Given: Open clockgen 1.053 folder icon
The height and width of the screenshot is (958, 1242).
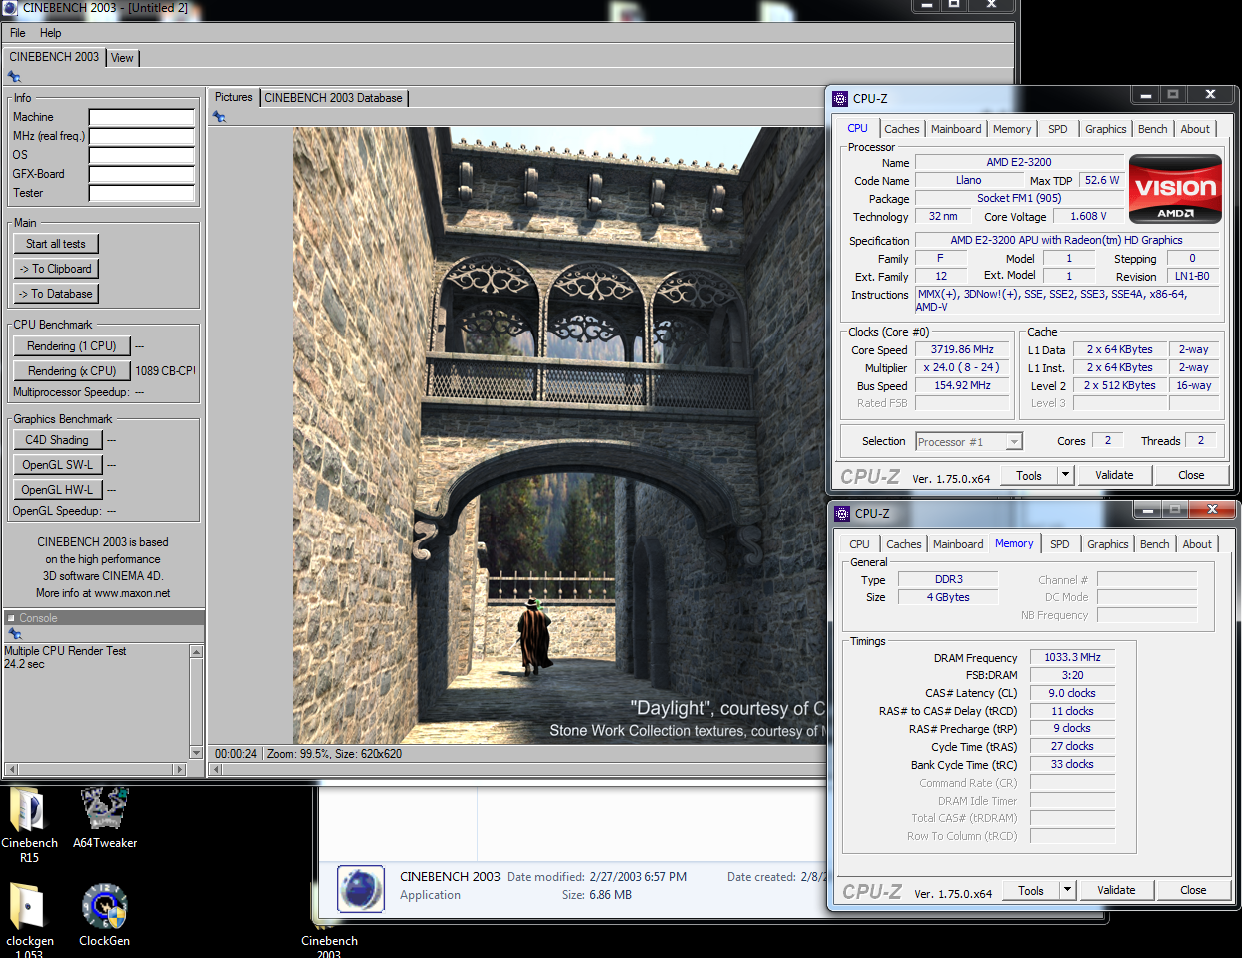Looking at the screenshot, I should pos(29,918).
